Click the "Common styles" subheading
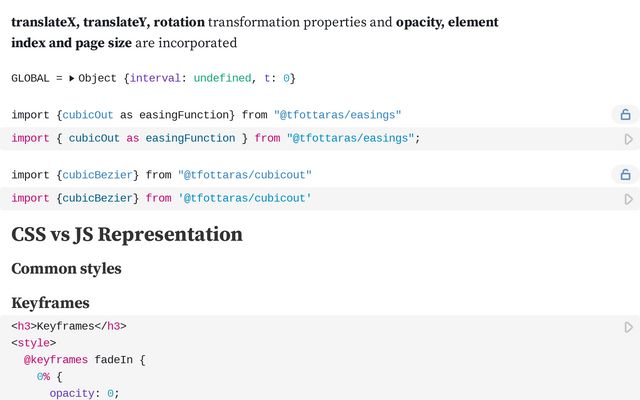The image size is (640, 400). [x=64, y=269]
